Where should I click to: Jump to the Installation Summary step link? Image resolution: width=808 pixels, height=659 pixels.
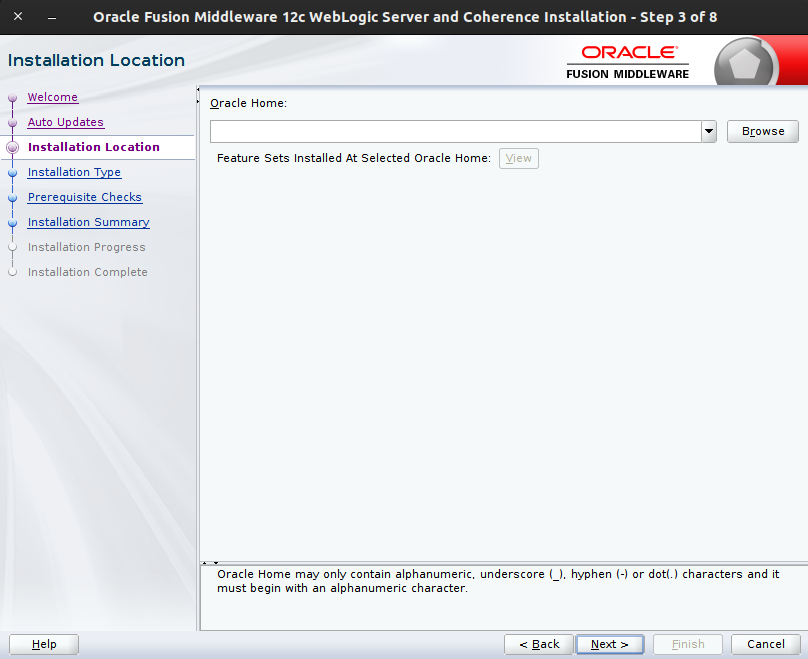coord(88,222)
